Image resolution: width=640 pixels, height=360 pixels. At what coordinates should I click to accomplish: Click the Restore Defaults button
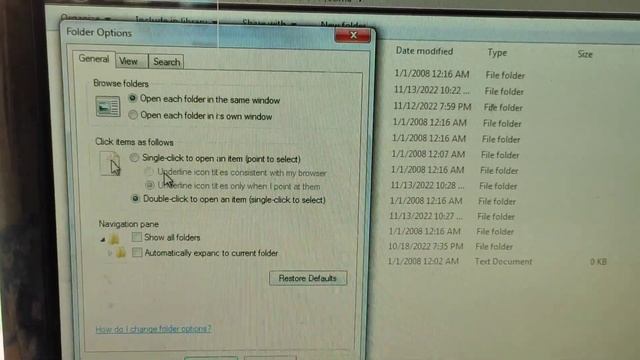coord(308,278)
